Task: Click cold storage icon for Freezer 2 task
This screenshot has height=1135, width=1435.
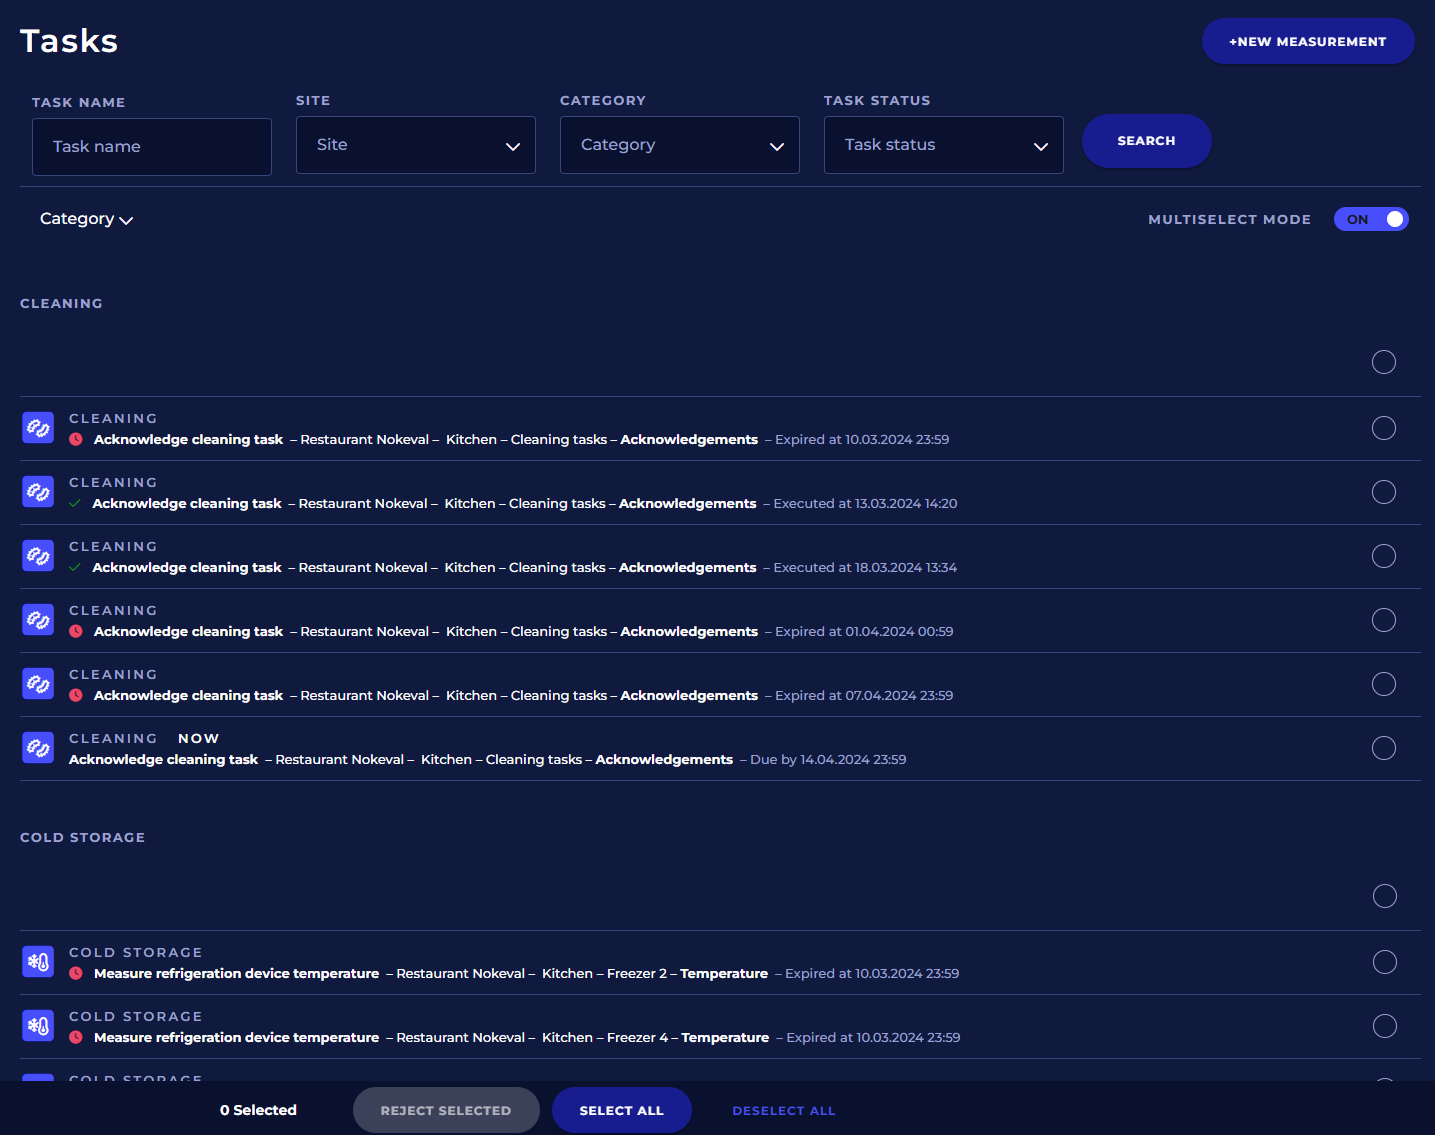Action: point(38,962)
